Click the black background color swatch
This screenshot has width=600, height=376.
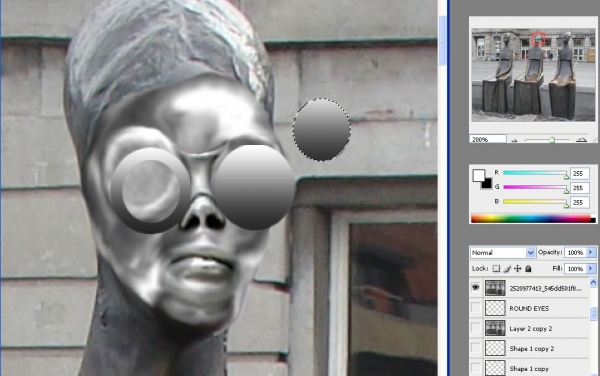click(x=488, y=185)
